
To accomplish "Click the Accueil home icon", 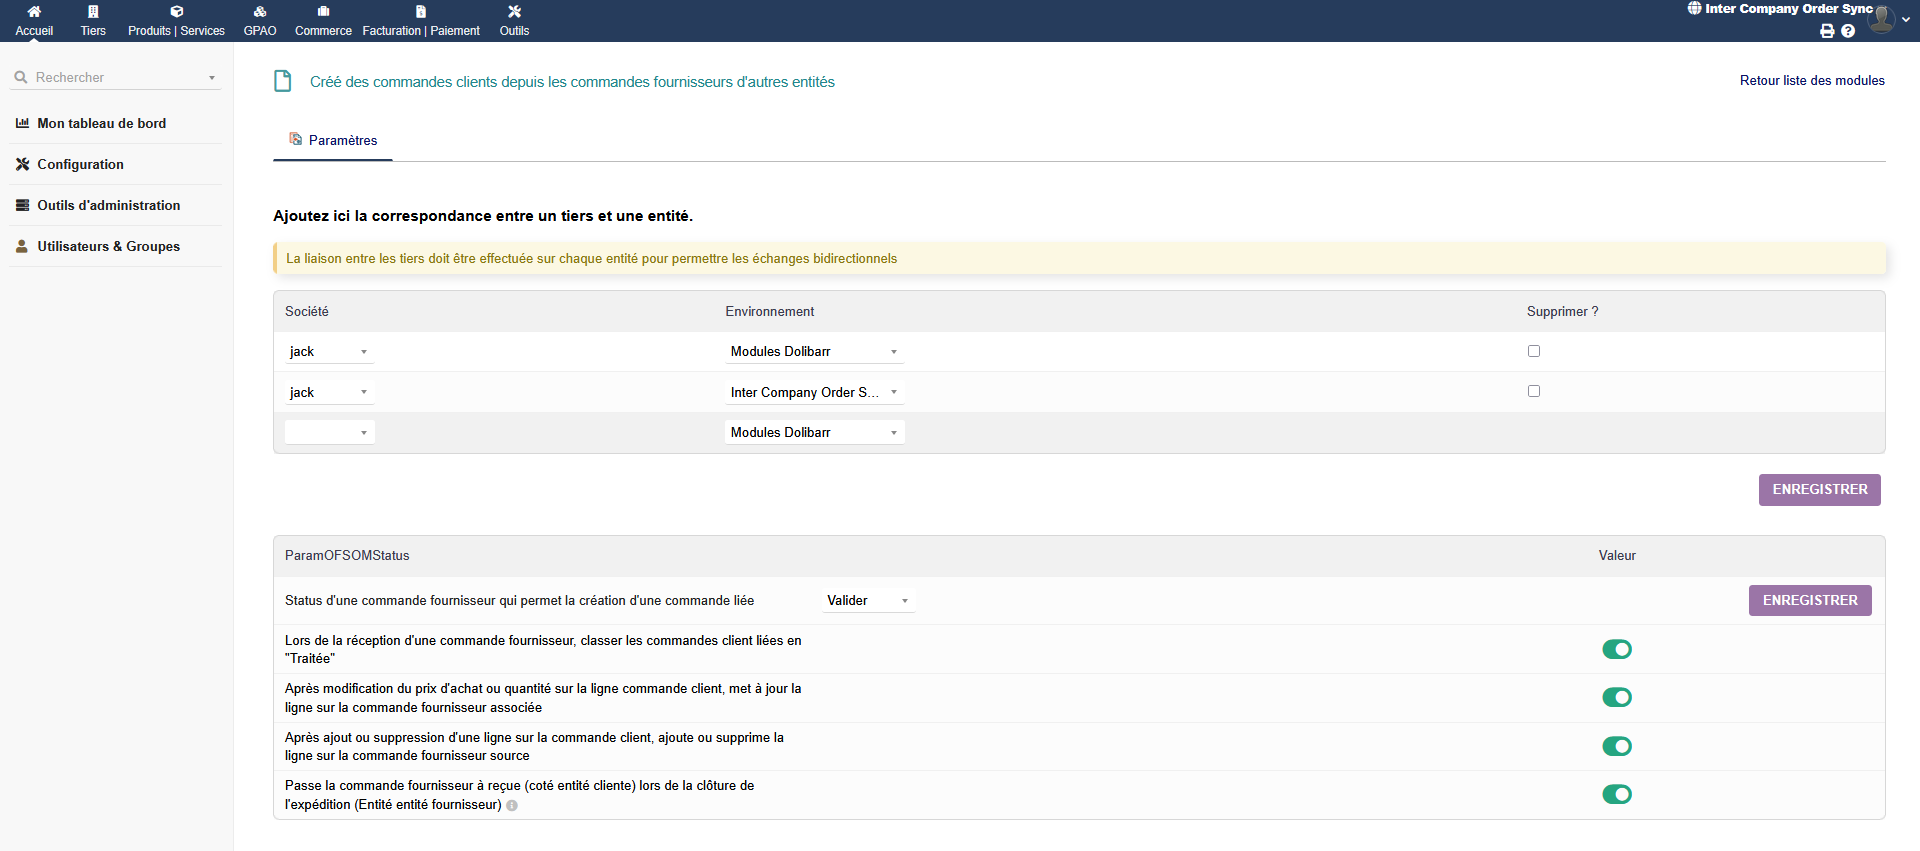I will (x=34, y=12).
